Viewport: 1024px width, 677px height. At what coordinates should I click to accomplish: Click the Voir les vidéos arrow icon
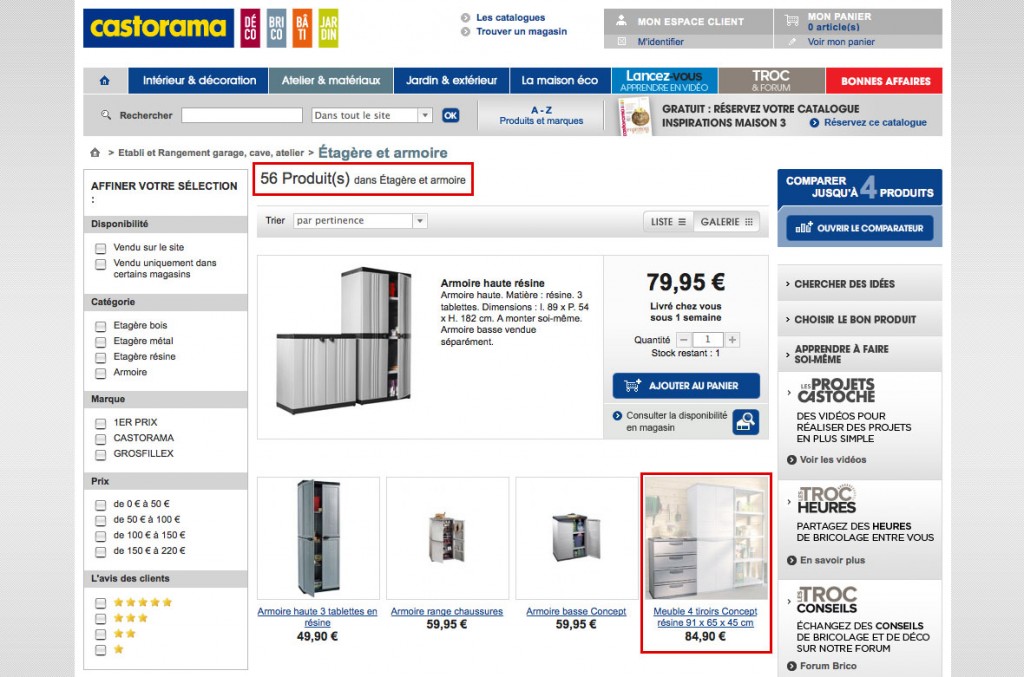pyautogui.click(x=792, y=460)
